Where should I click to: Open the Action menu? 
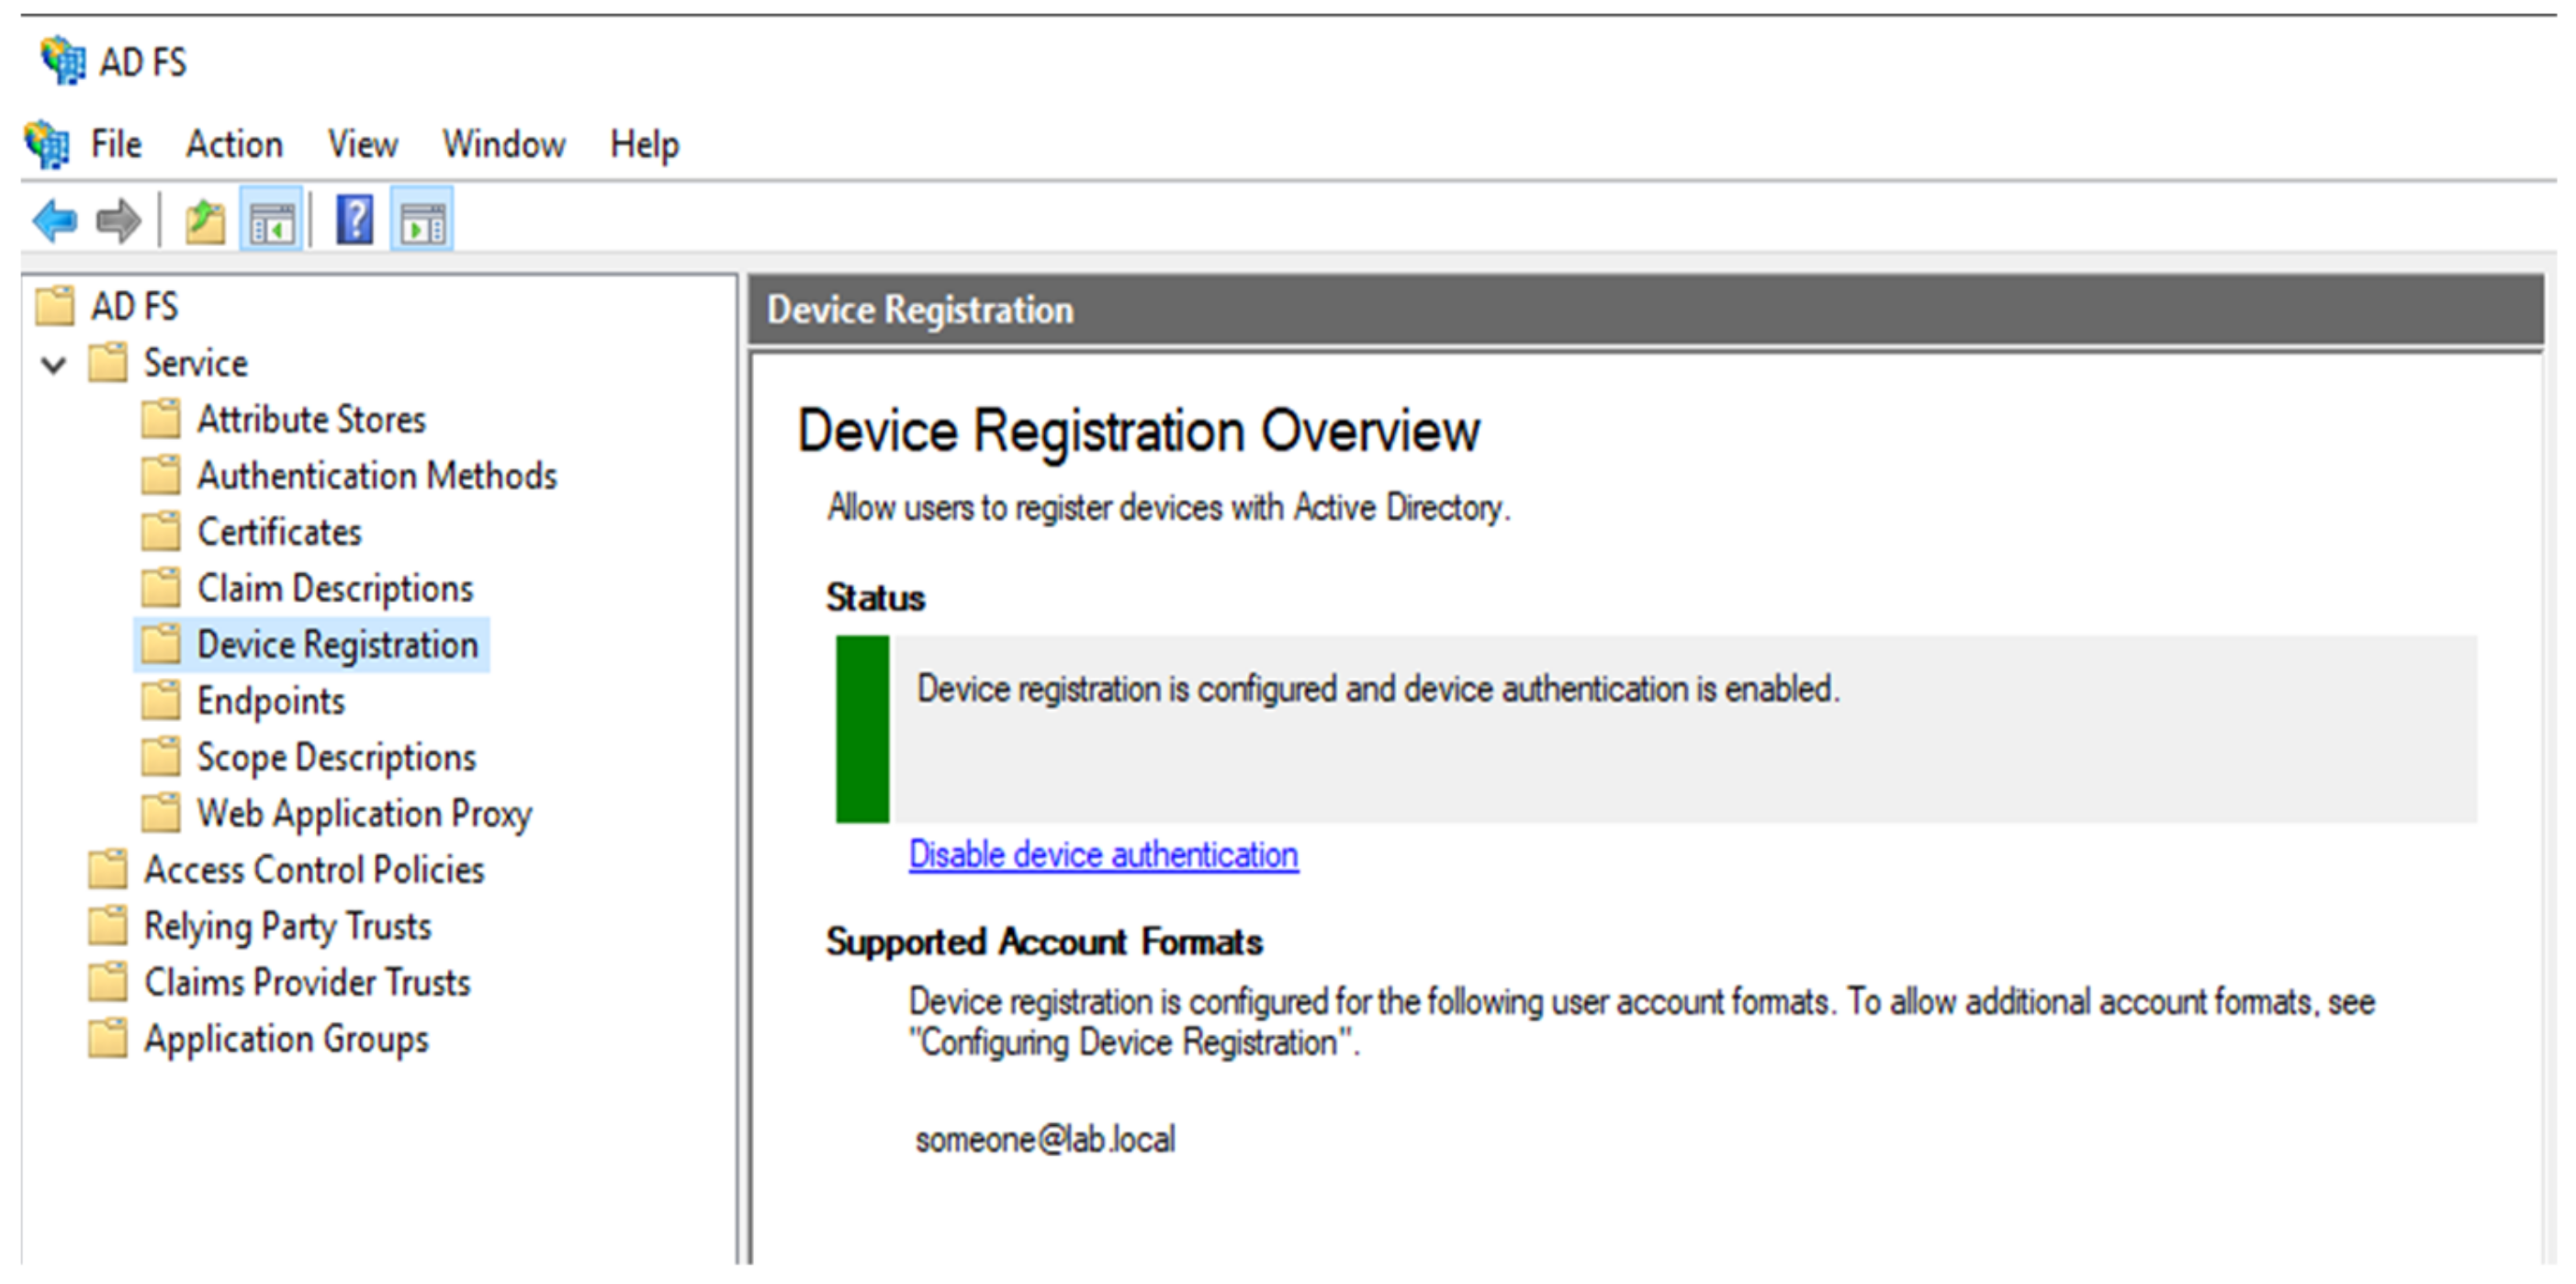(x=234, y=145)
